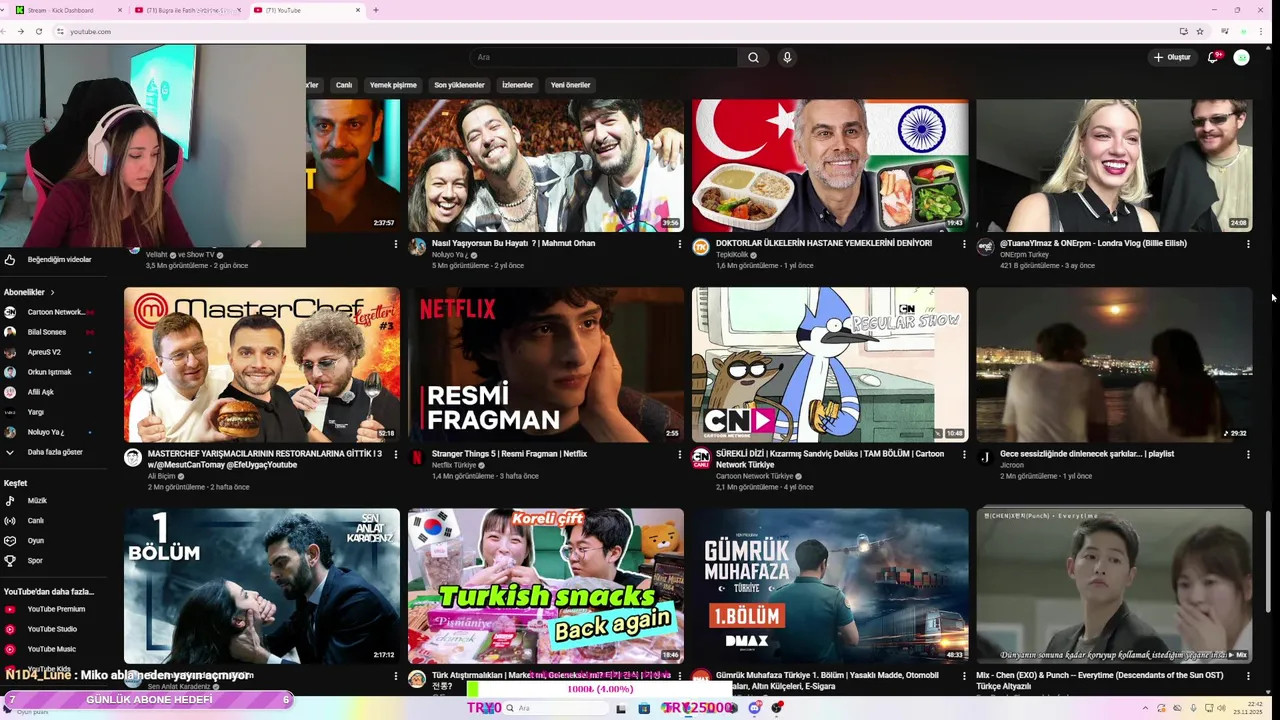Open Regular Show Cartoon Network thumbnail
1280x720 pixels.
[830, 365]
